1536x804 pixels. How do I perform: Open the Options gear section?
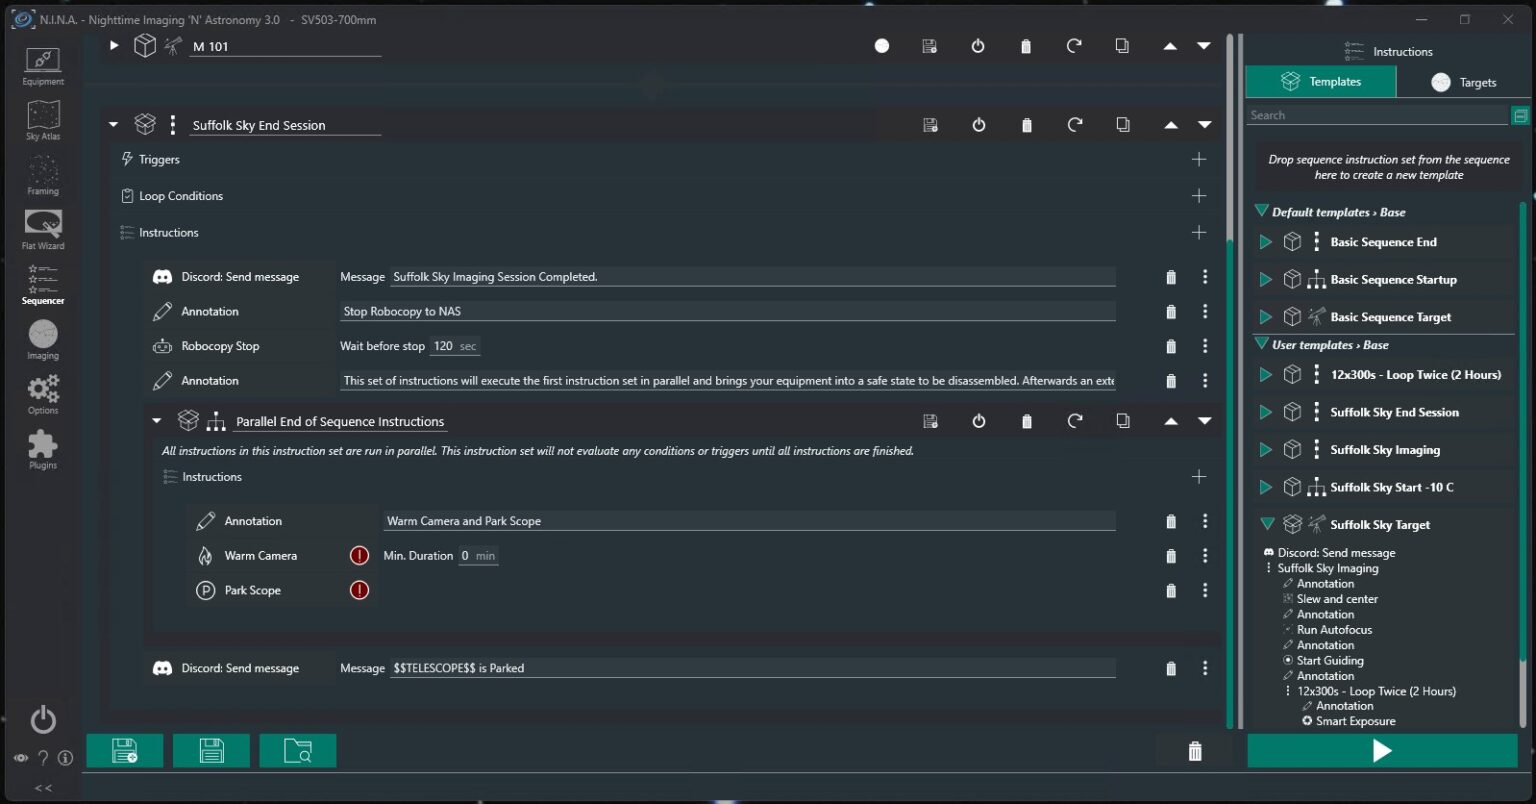43,395
